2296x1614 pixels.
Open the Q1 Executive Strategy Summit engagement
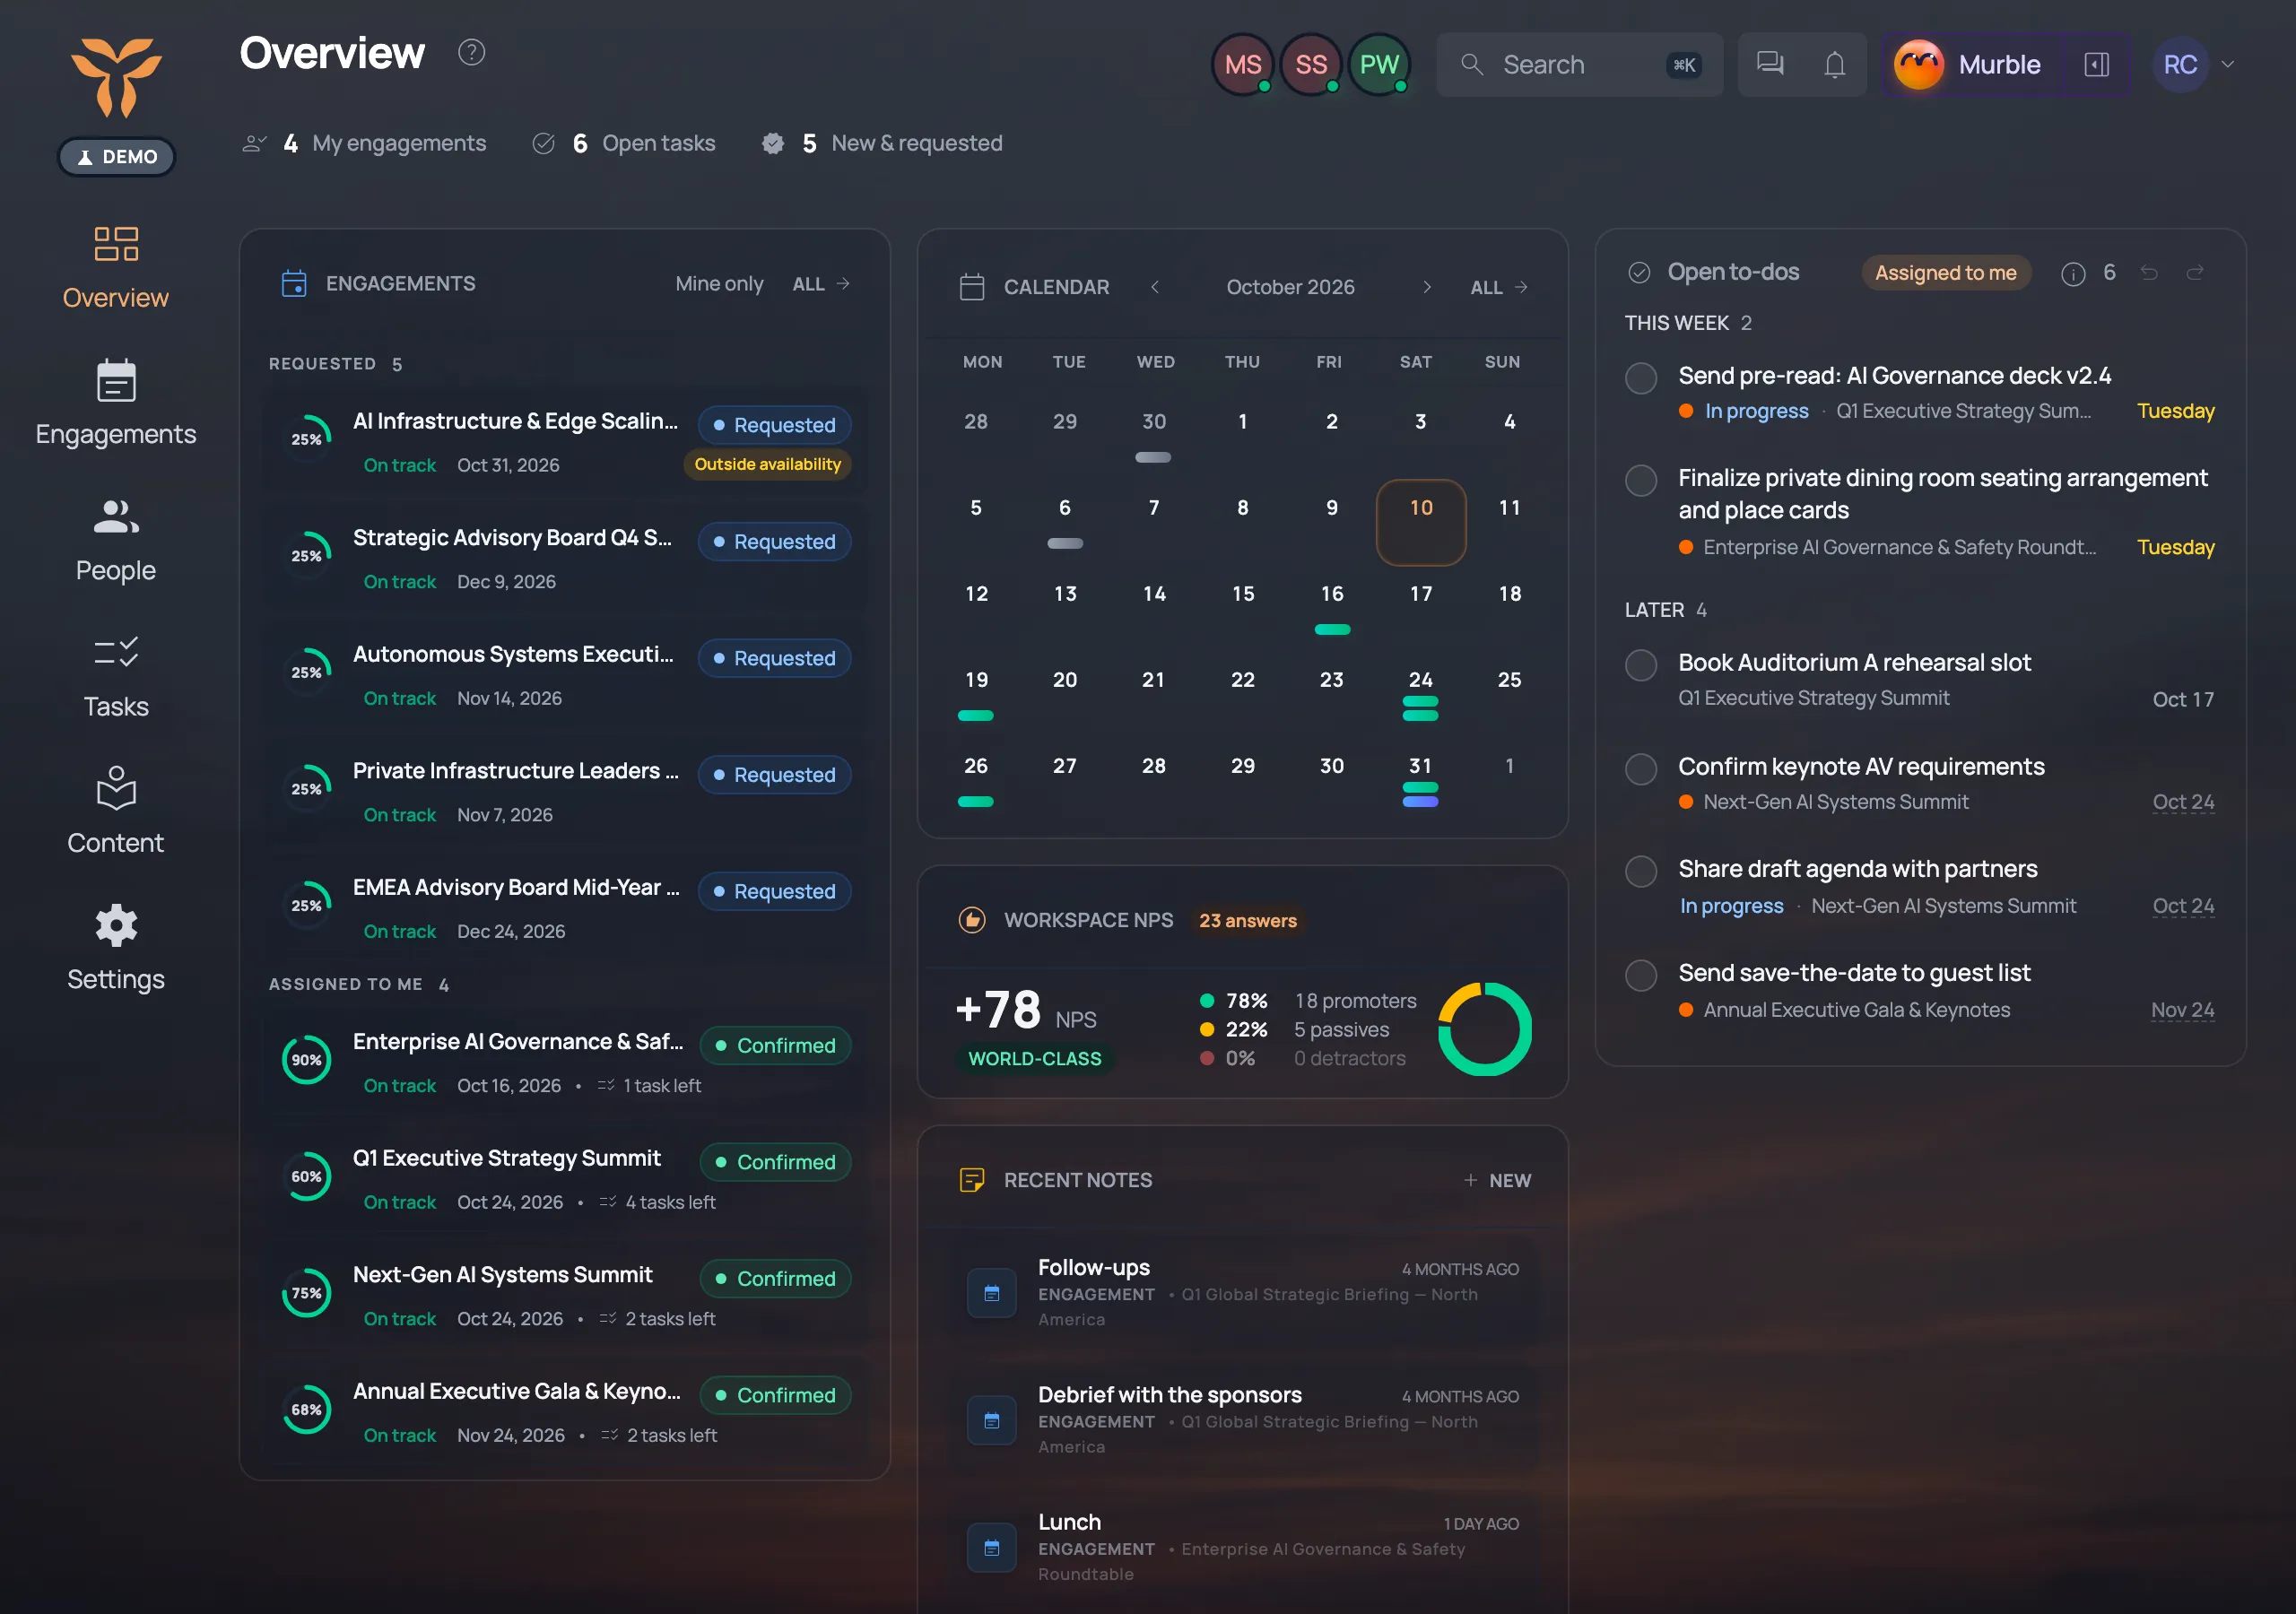click(x=565, y=1179)
